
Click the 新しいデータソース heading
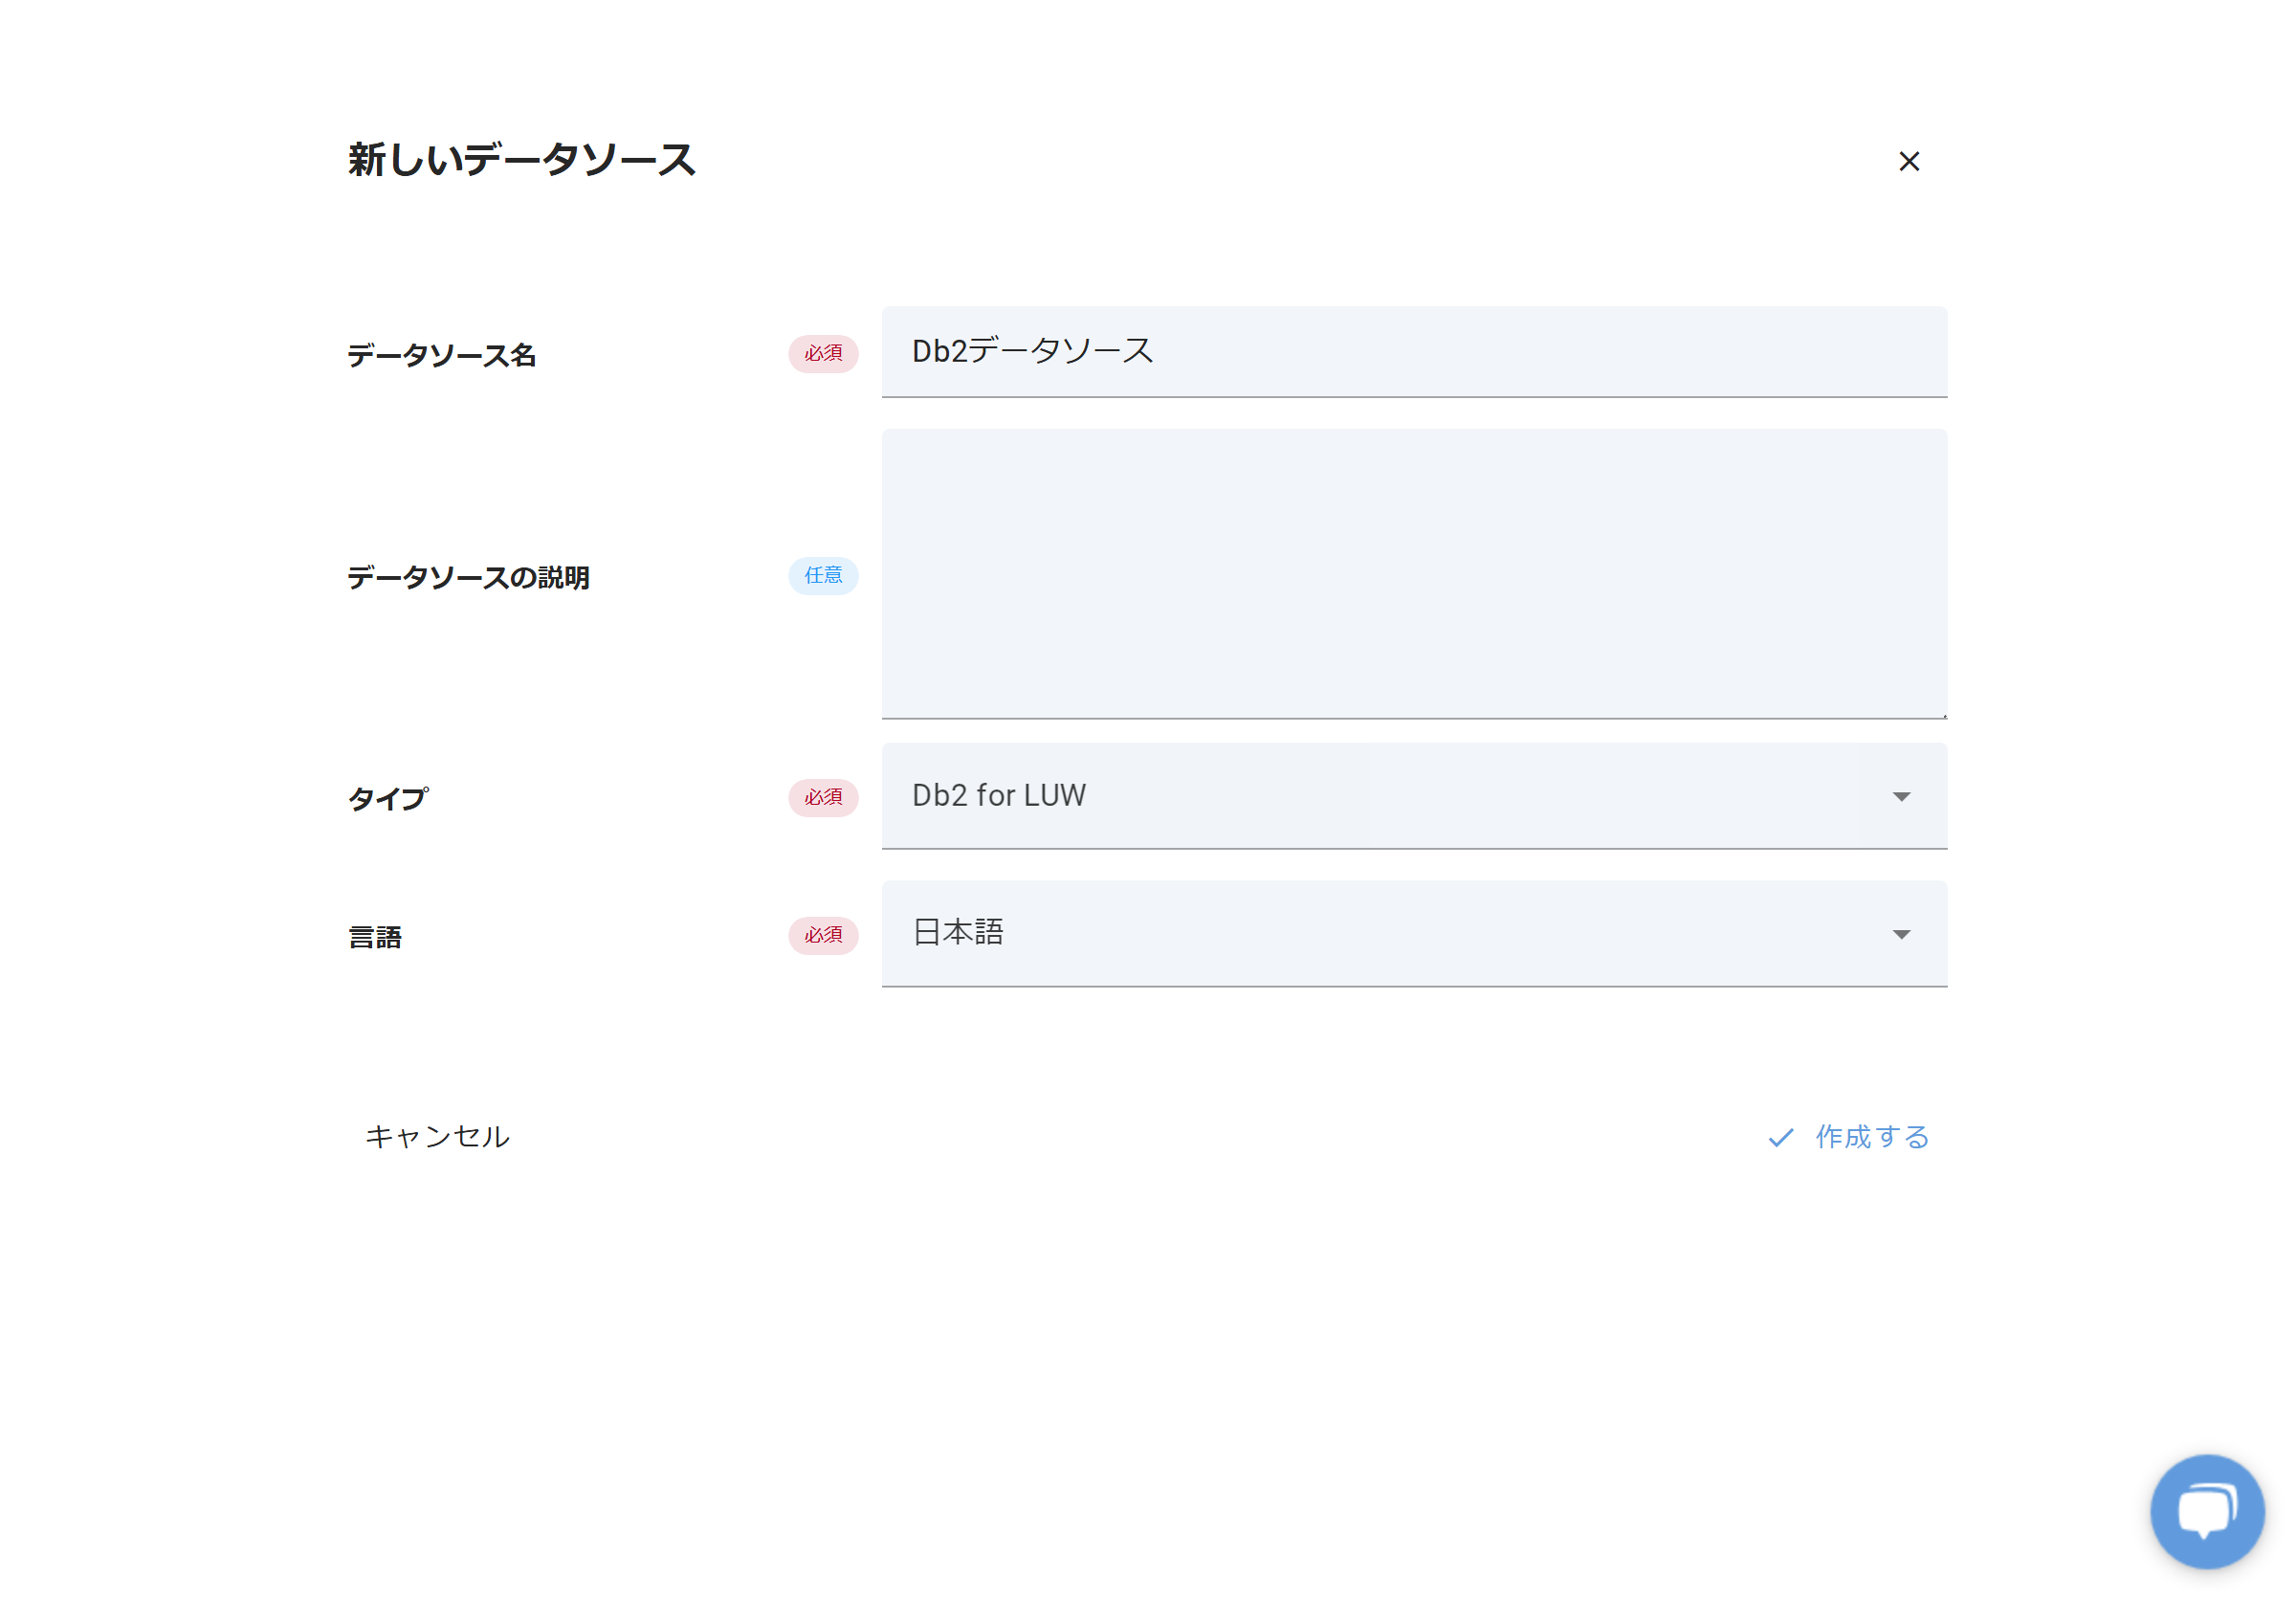(x=521, y=160)
